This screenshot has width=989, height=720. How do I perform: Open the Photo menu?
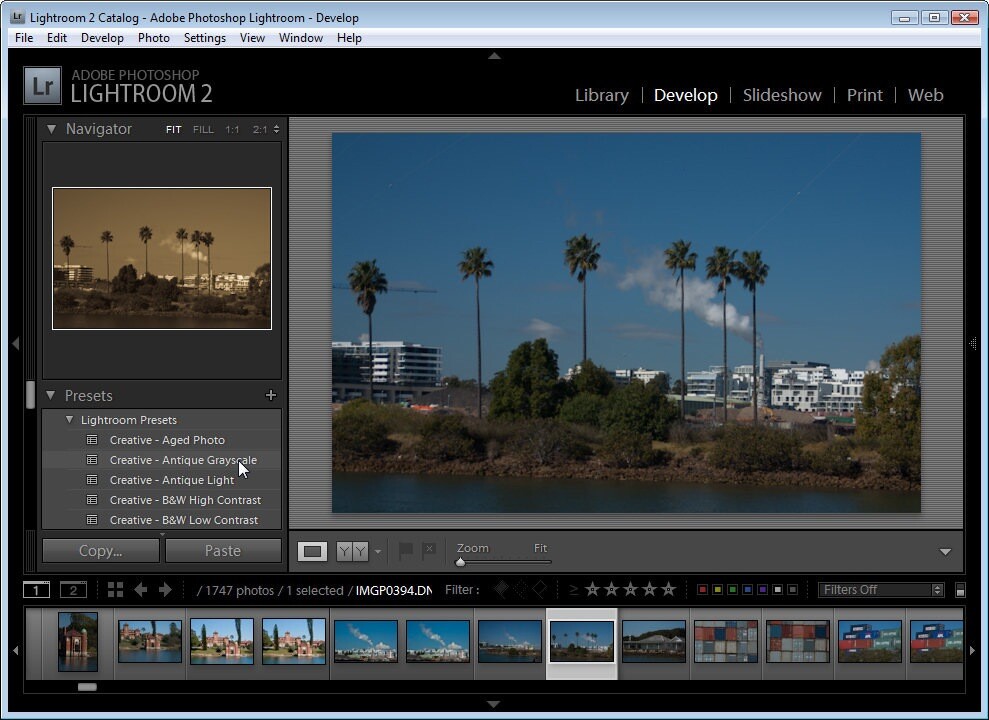tap(154, 38)
